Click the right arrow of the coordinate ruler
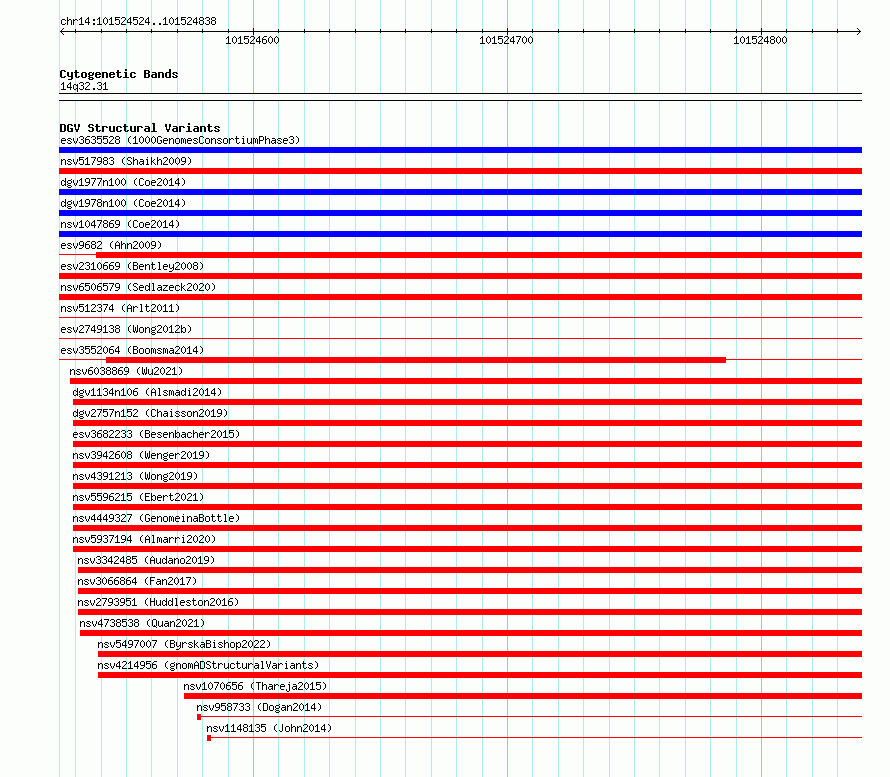This screenshot has width=890, height=777. pos(858,32)
